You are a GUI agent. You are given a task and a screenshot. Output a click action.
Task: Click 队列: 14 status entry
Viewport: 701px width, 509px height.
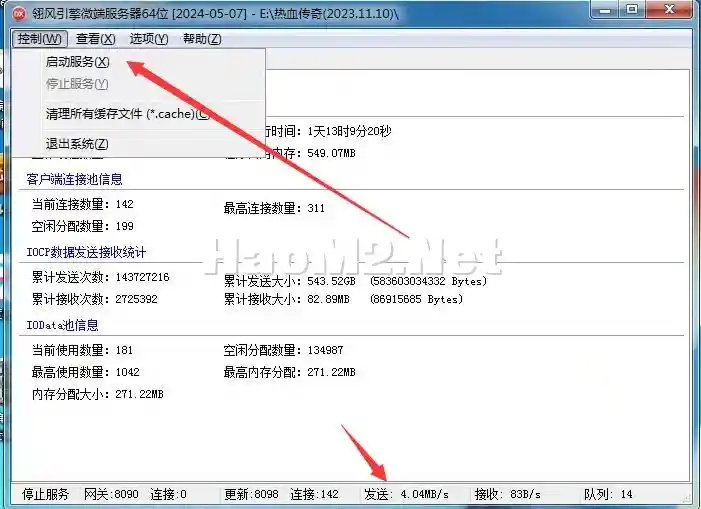point(608,494)
